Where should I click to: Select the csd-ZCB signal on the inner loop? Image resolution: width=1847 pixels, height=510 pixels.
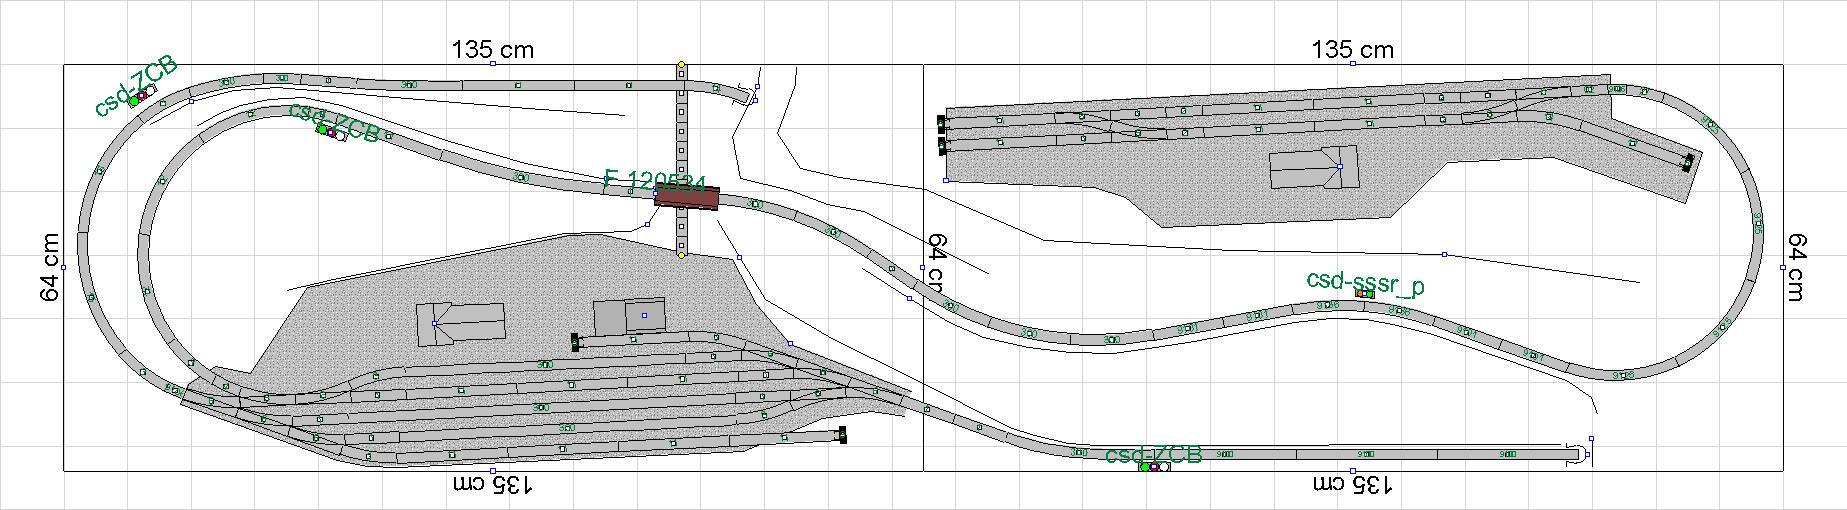(x=330, y=131)
